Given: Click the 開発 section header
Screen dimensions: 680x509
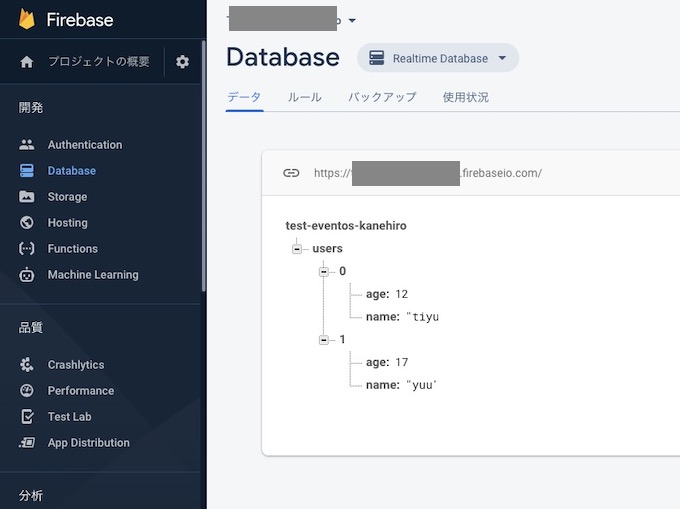Looking at the screenshot, I should pyautogui.click(x=30, y=108).
